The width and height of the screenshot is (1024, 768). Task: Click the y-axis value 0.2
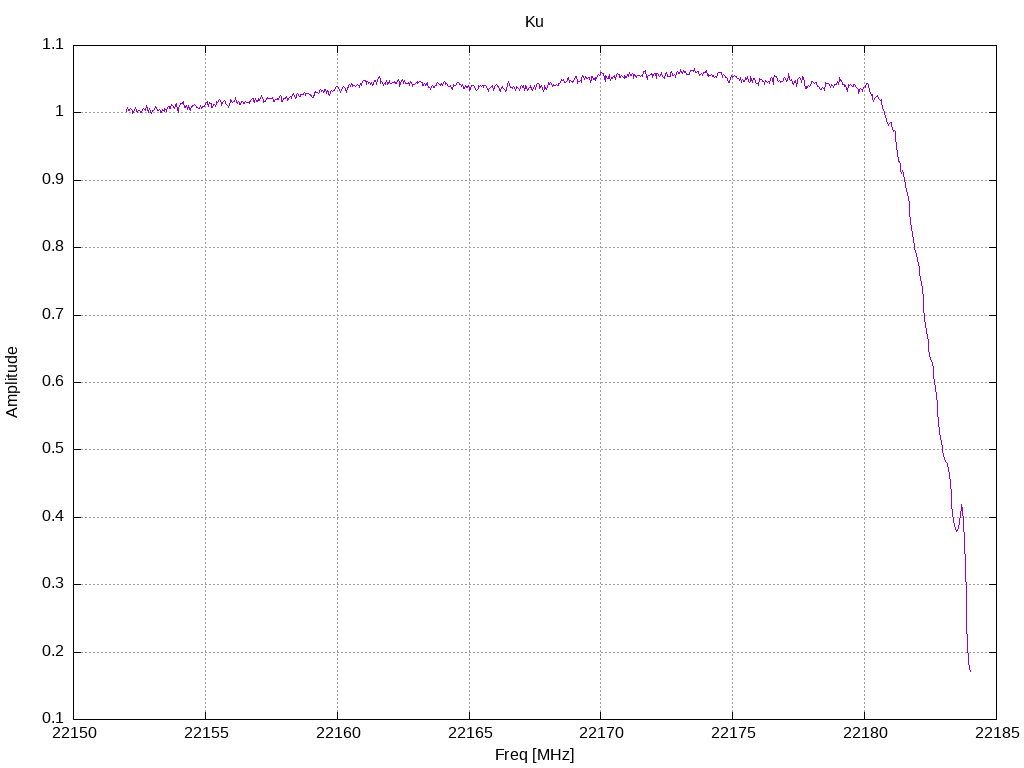[53, 652]
